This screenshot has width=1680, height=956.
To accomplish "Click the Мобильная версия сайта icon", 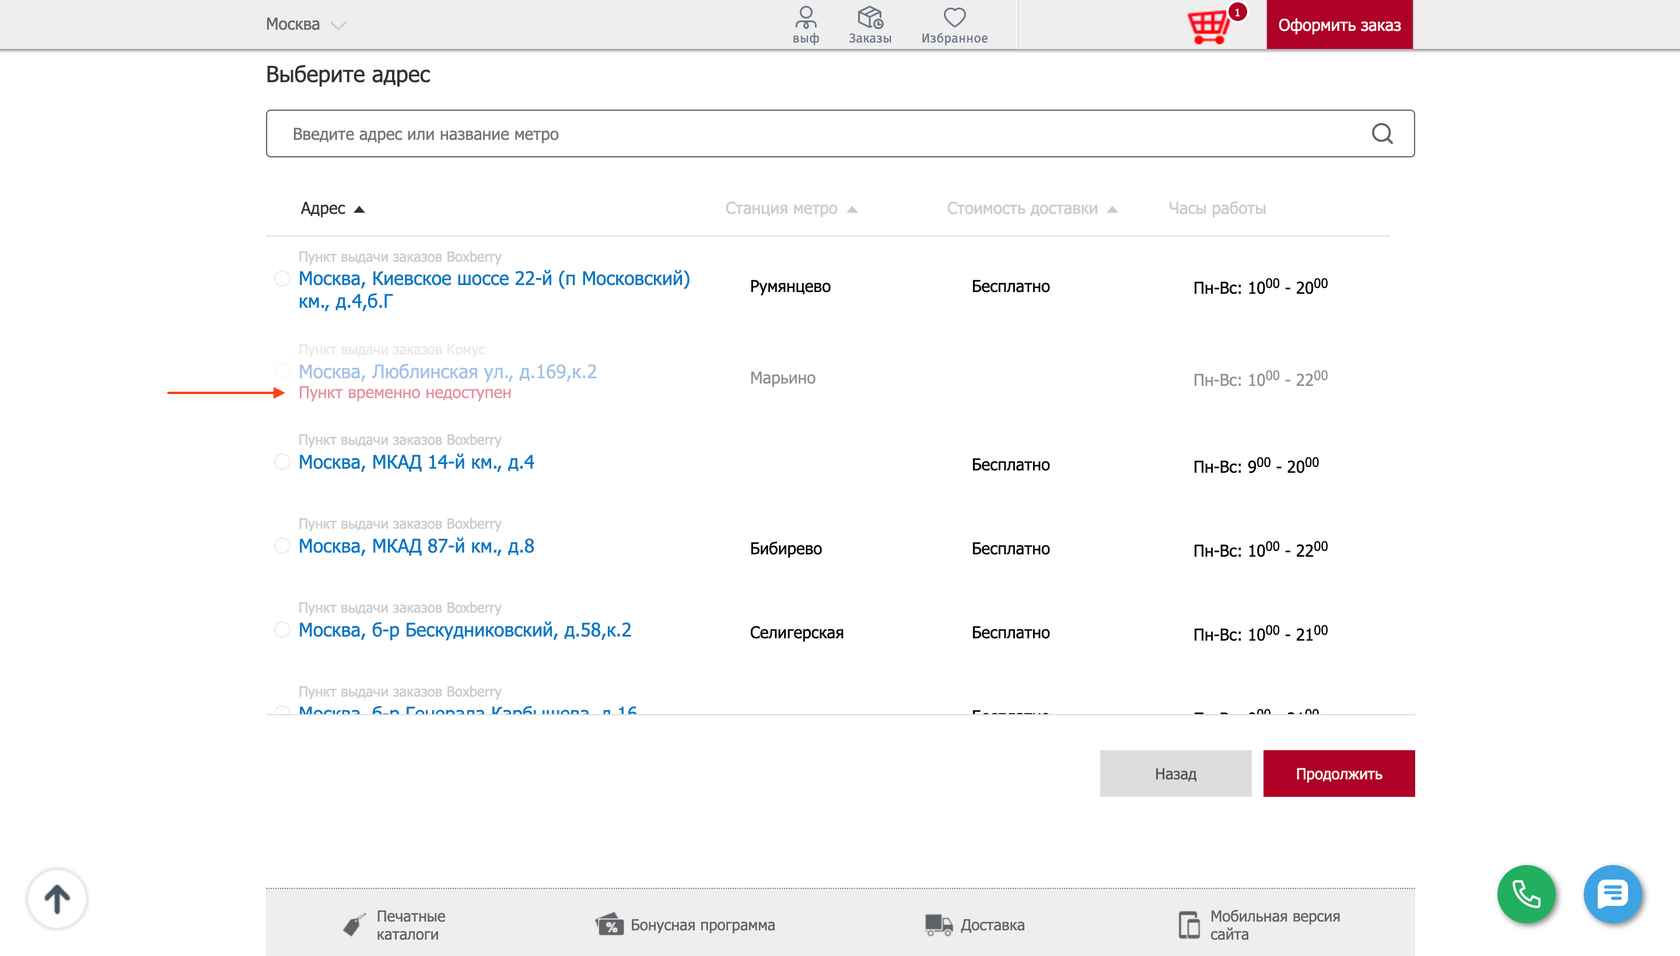I will click(1189, 925).
